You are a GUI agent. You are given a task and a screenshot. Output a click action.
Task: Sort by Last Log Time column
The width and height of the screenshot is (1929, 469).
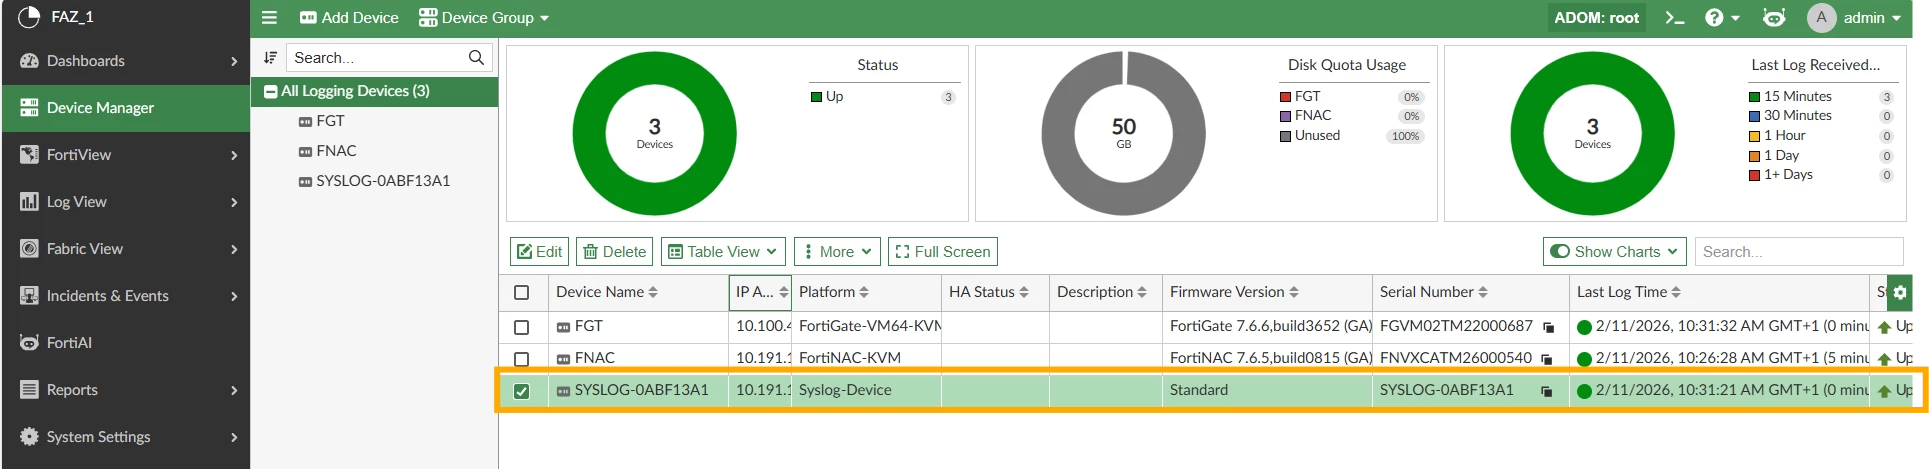1628,292
